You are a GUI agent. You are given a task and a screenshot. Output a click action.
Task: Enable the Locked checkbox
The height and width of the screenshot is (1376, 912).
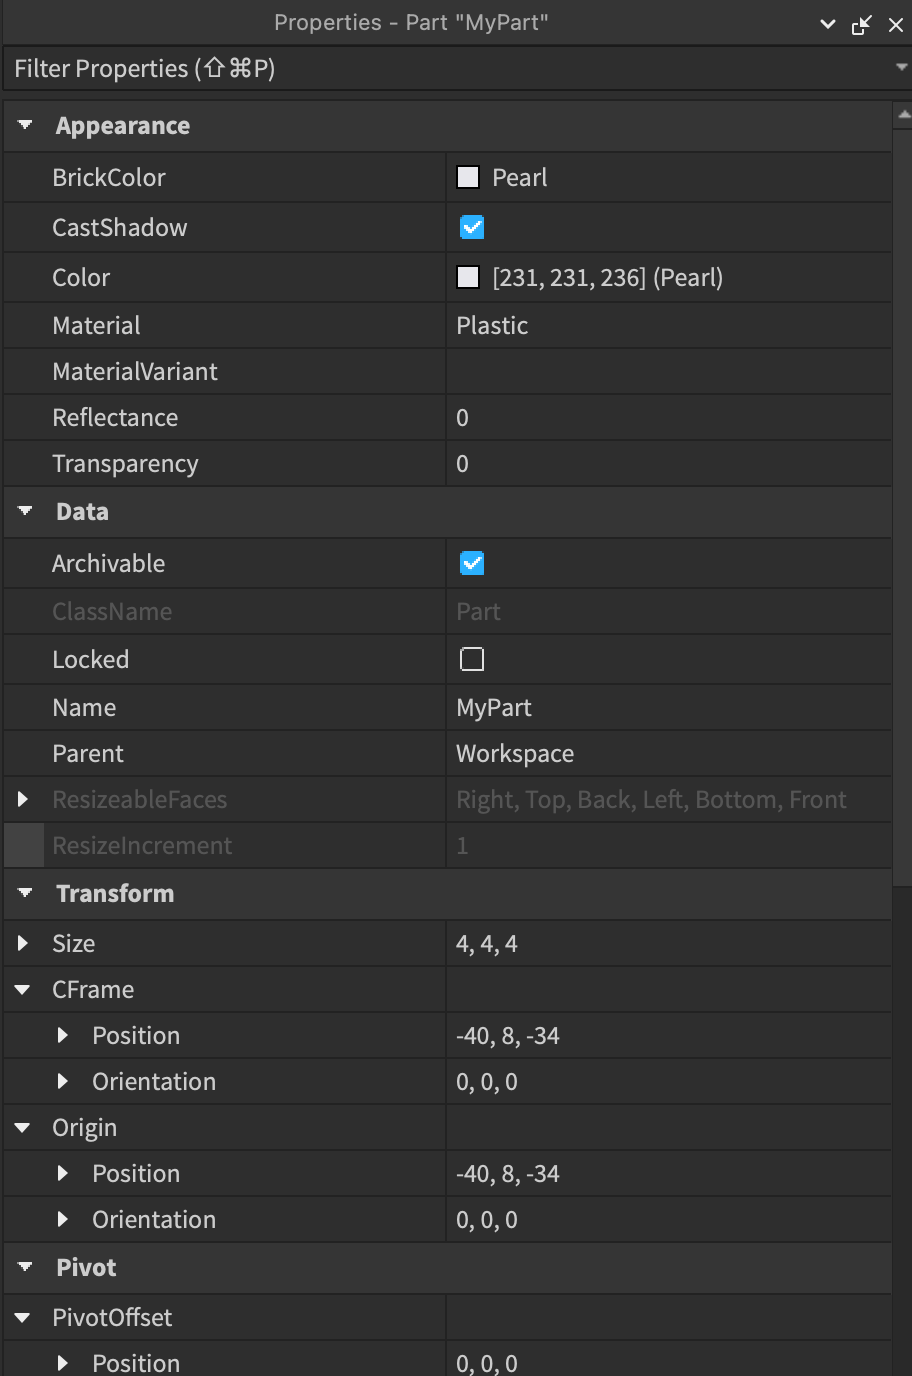[471, 660]
